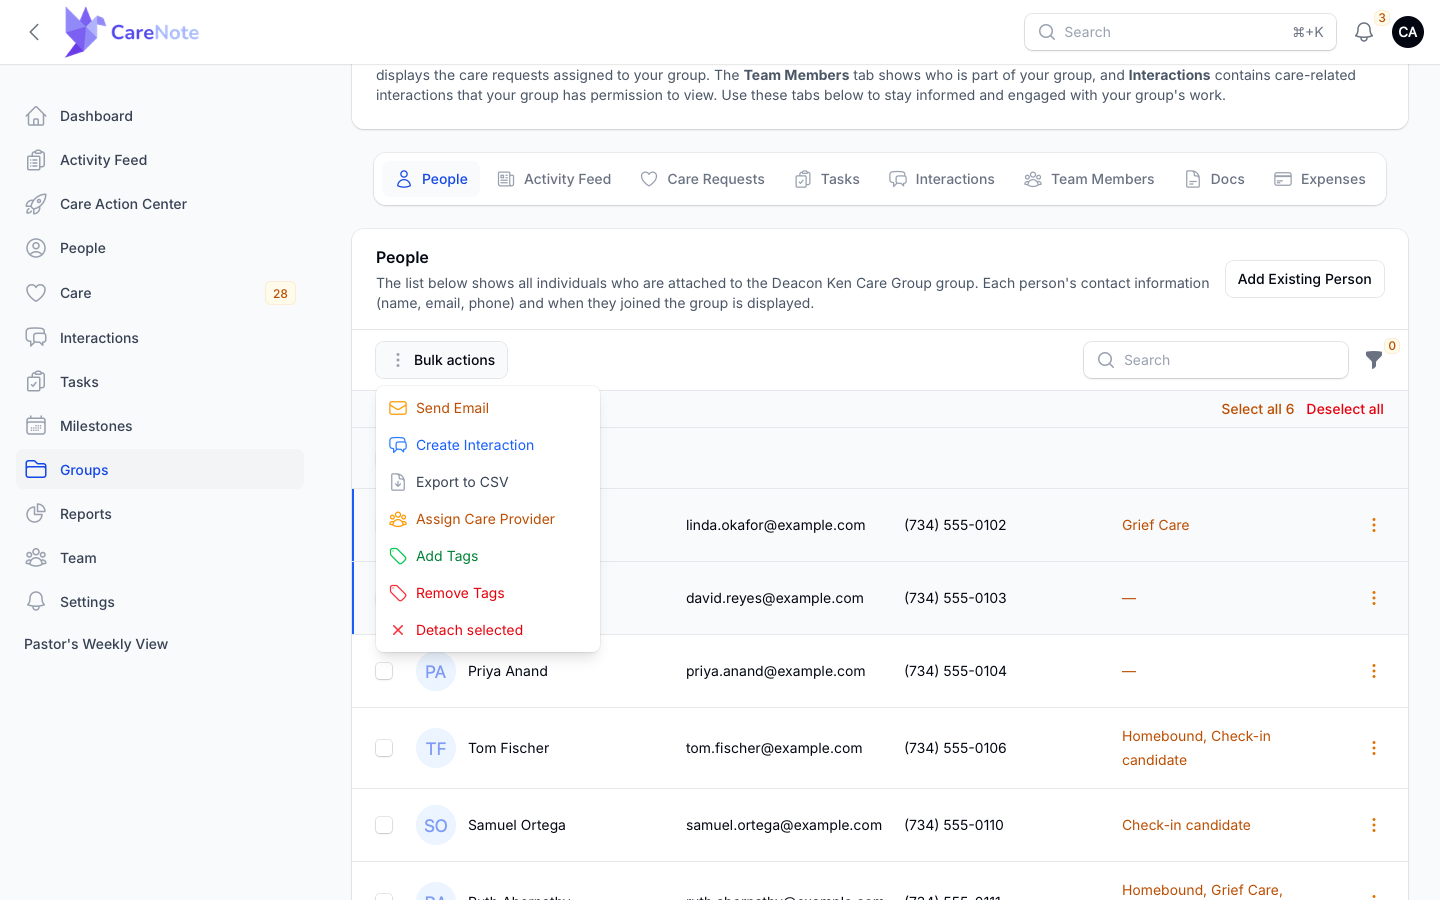Choose Assign Care Provider menu entry
The width and height of the screenshot is (1440, 900).
[488, 519]
